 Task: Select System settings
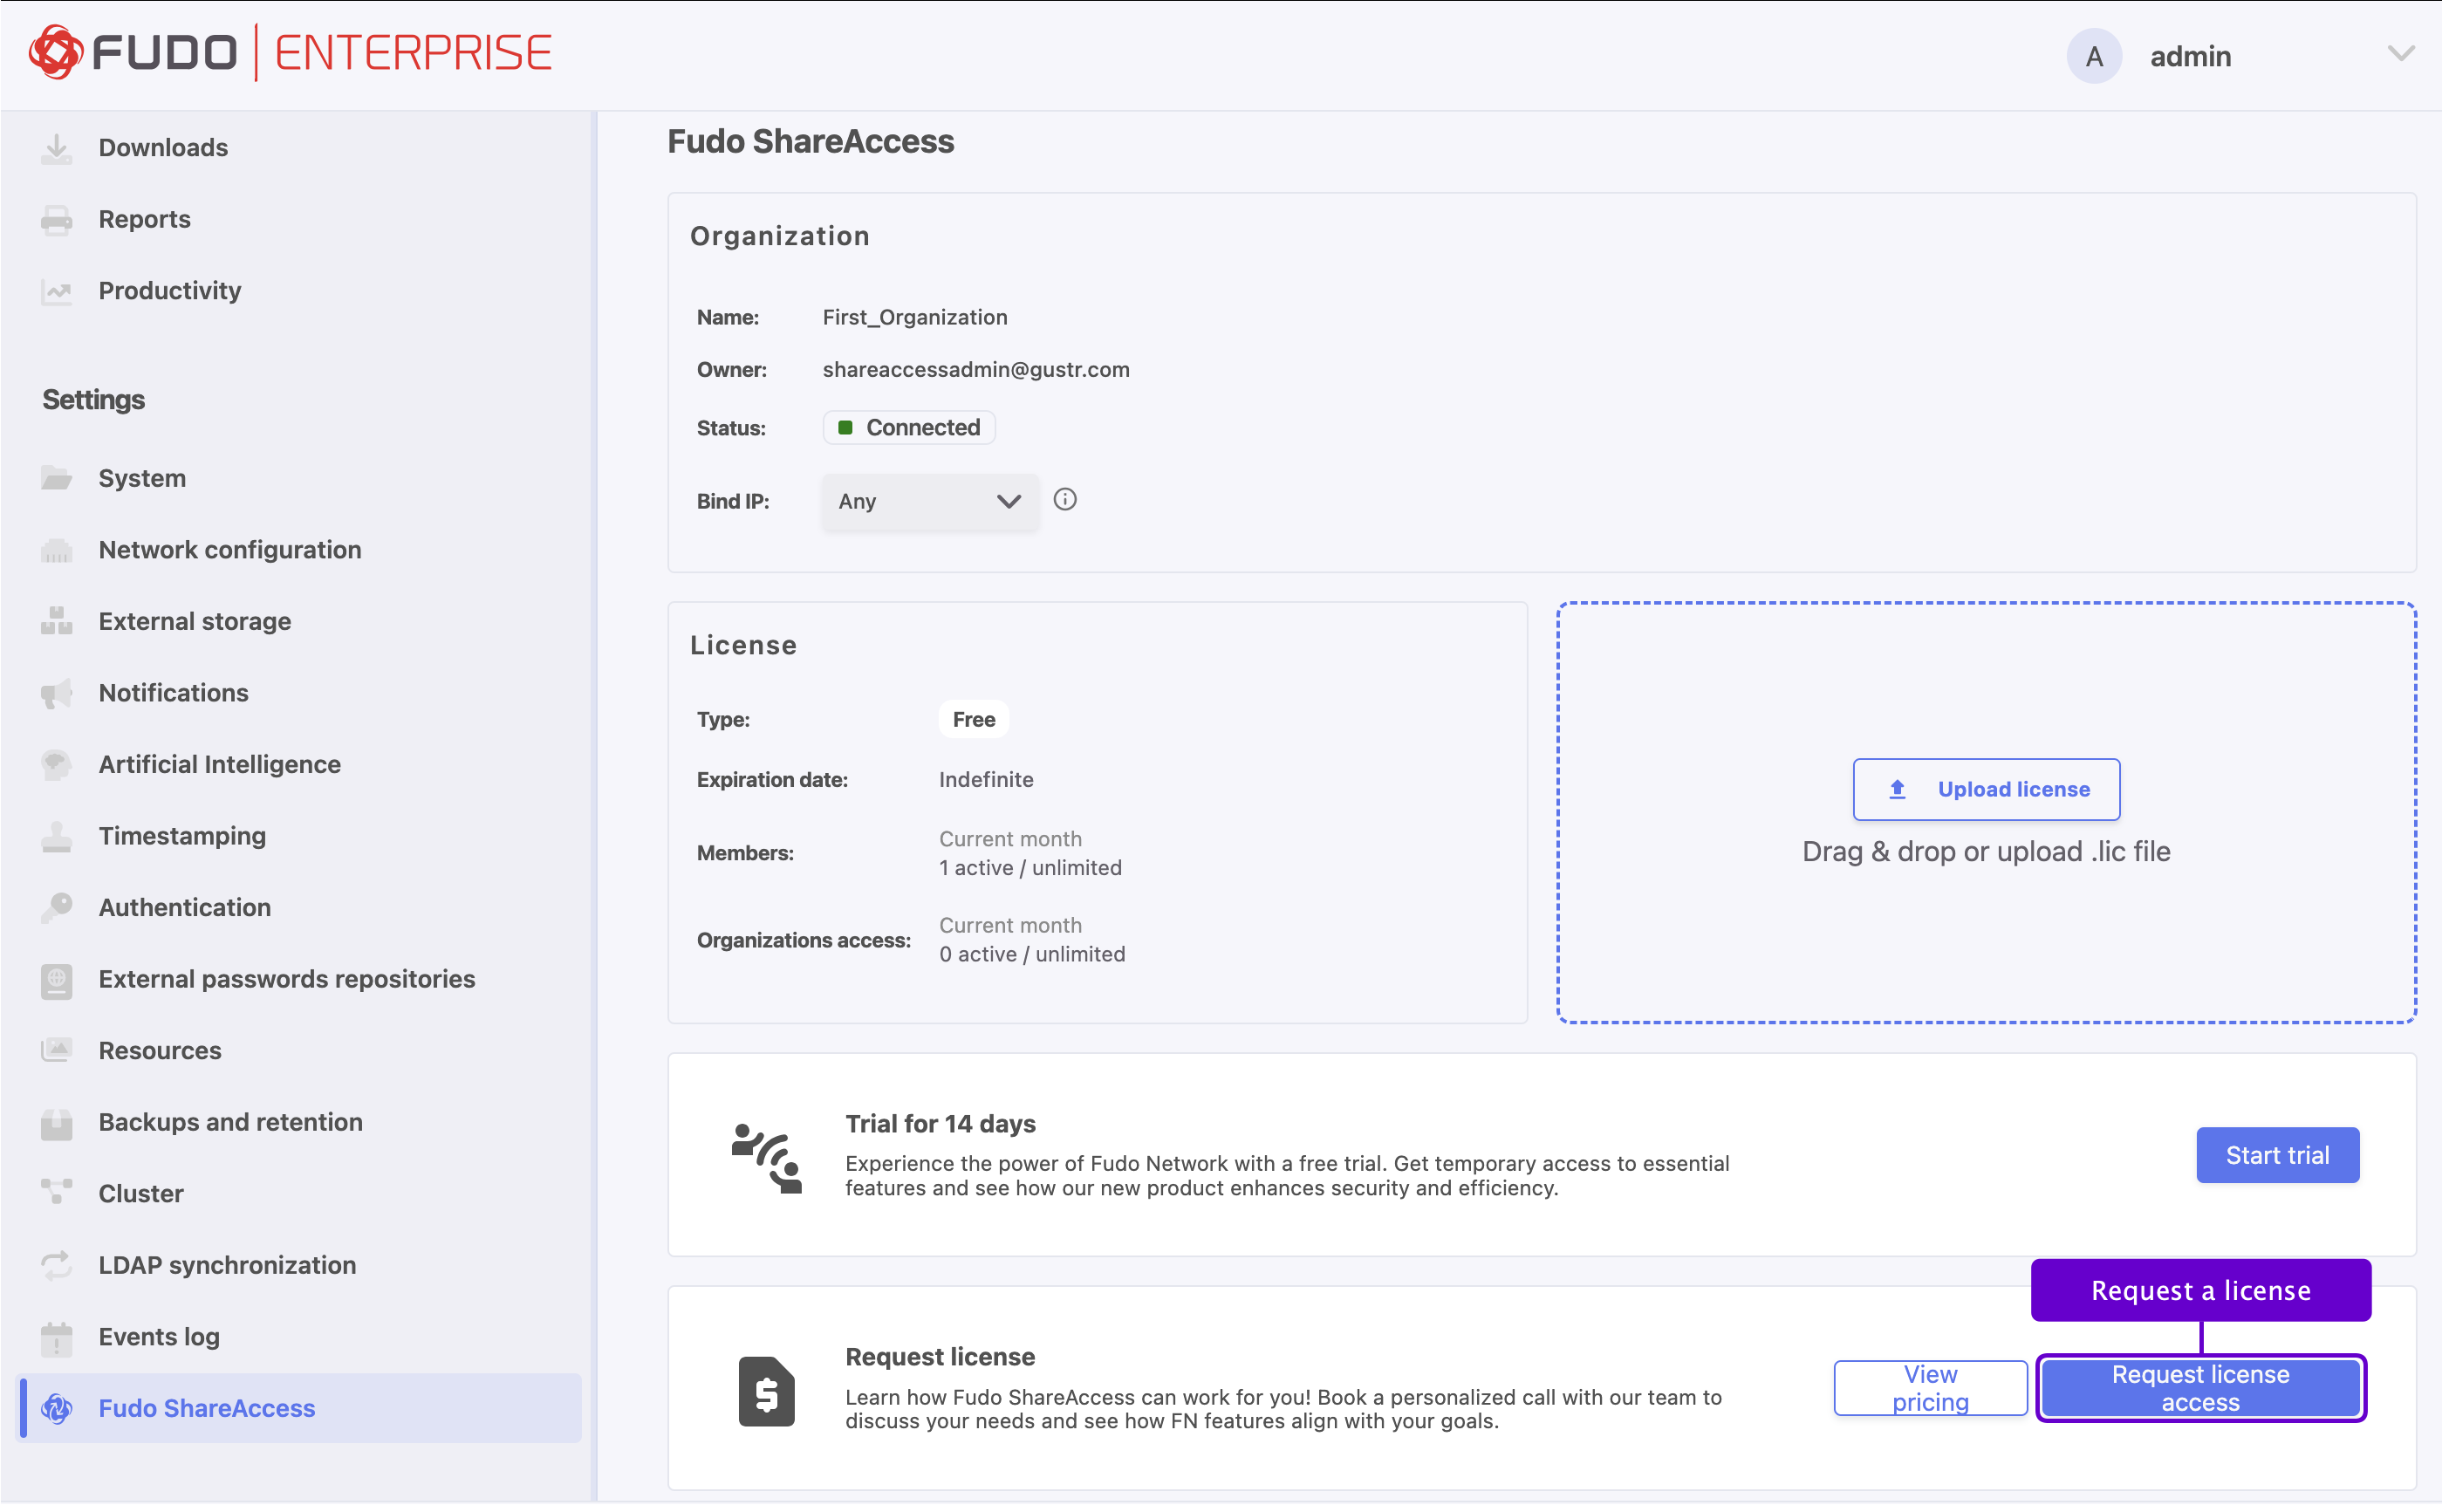click(142, 479)
